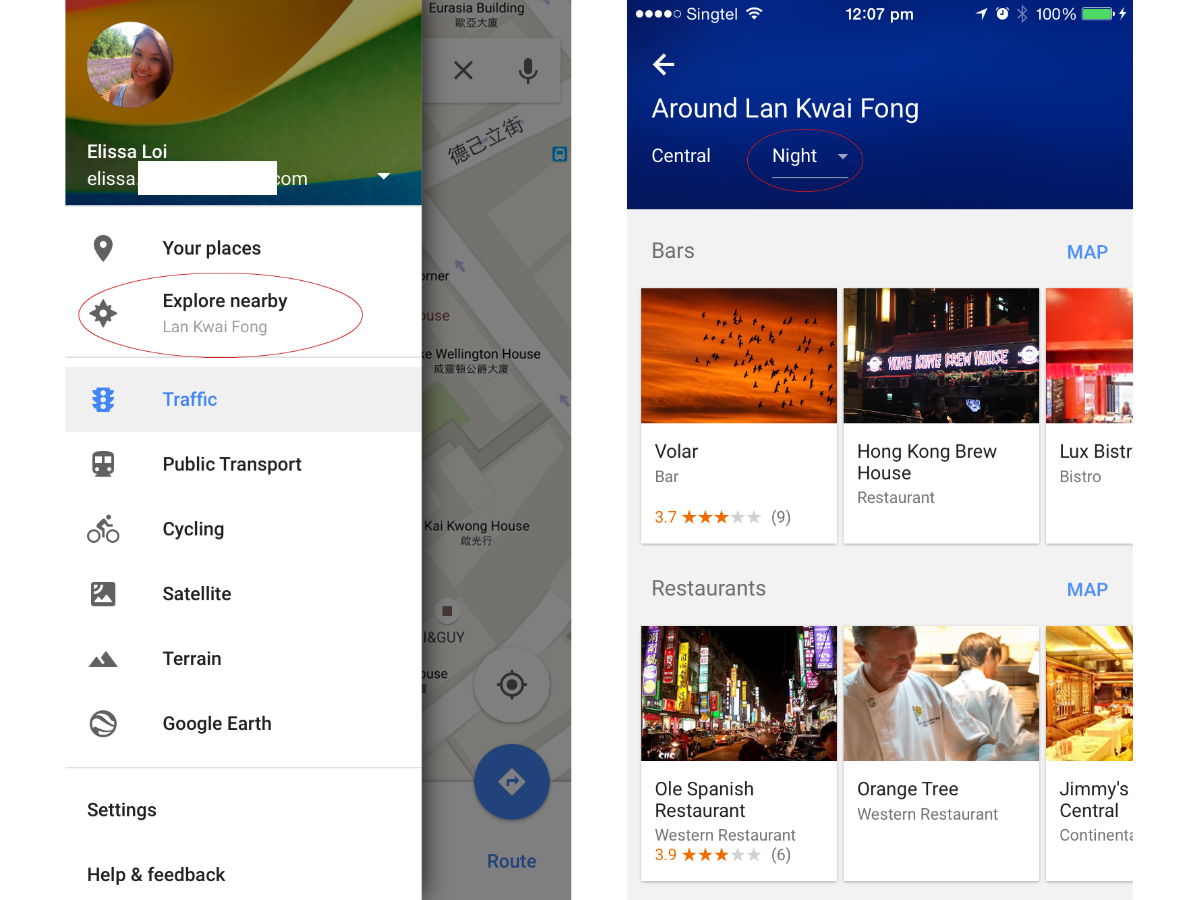Toggle the Traffic layer
This screenshot has width=1200, height=900.
(243, 400)
